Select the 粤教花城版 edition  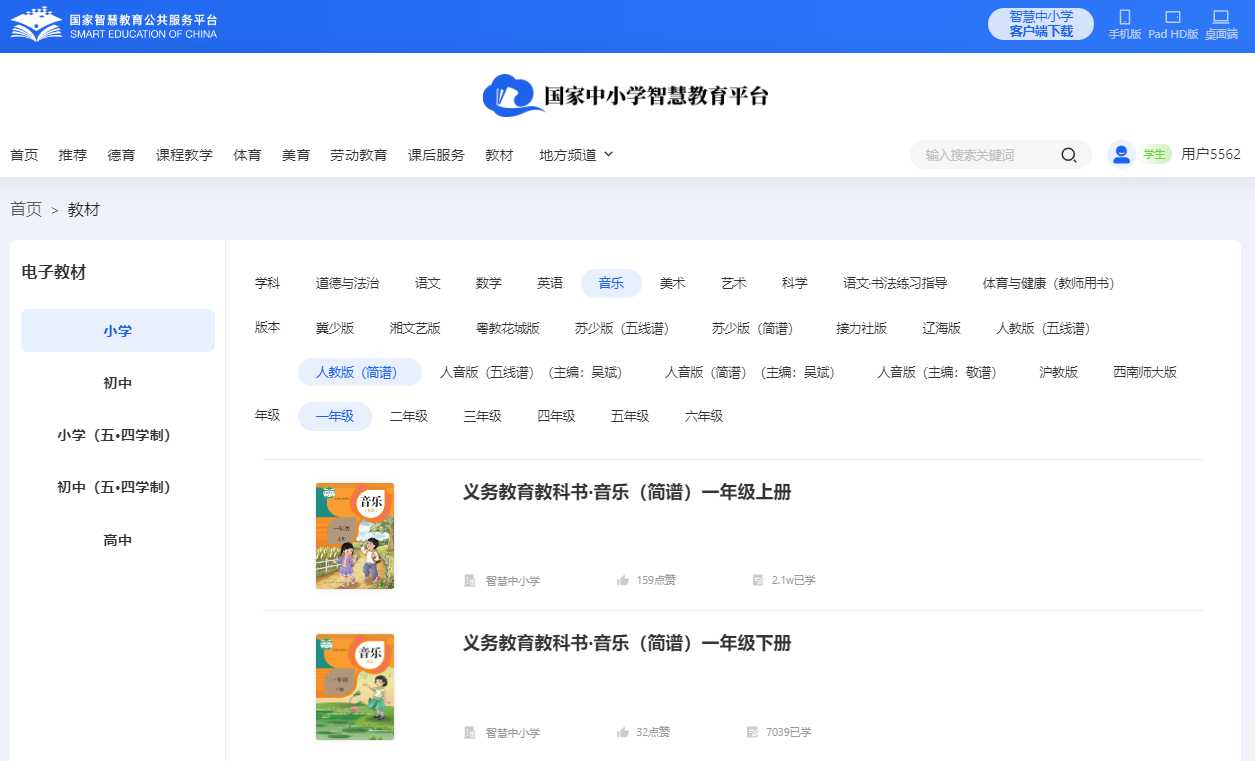[x=507, y=328]
